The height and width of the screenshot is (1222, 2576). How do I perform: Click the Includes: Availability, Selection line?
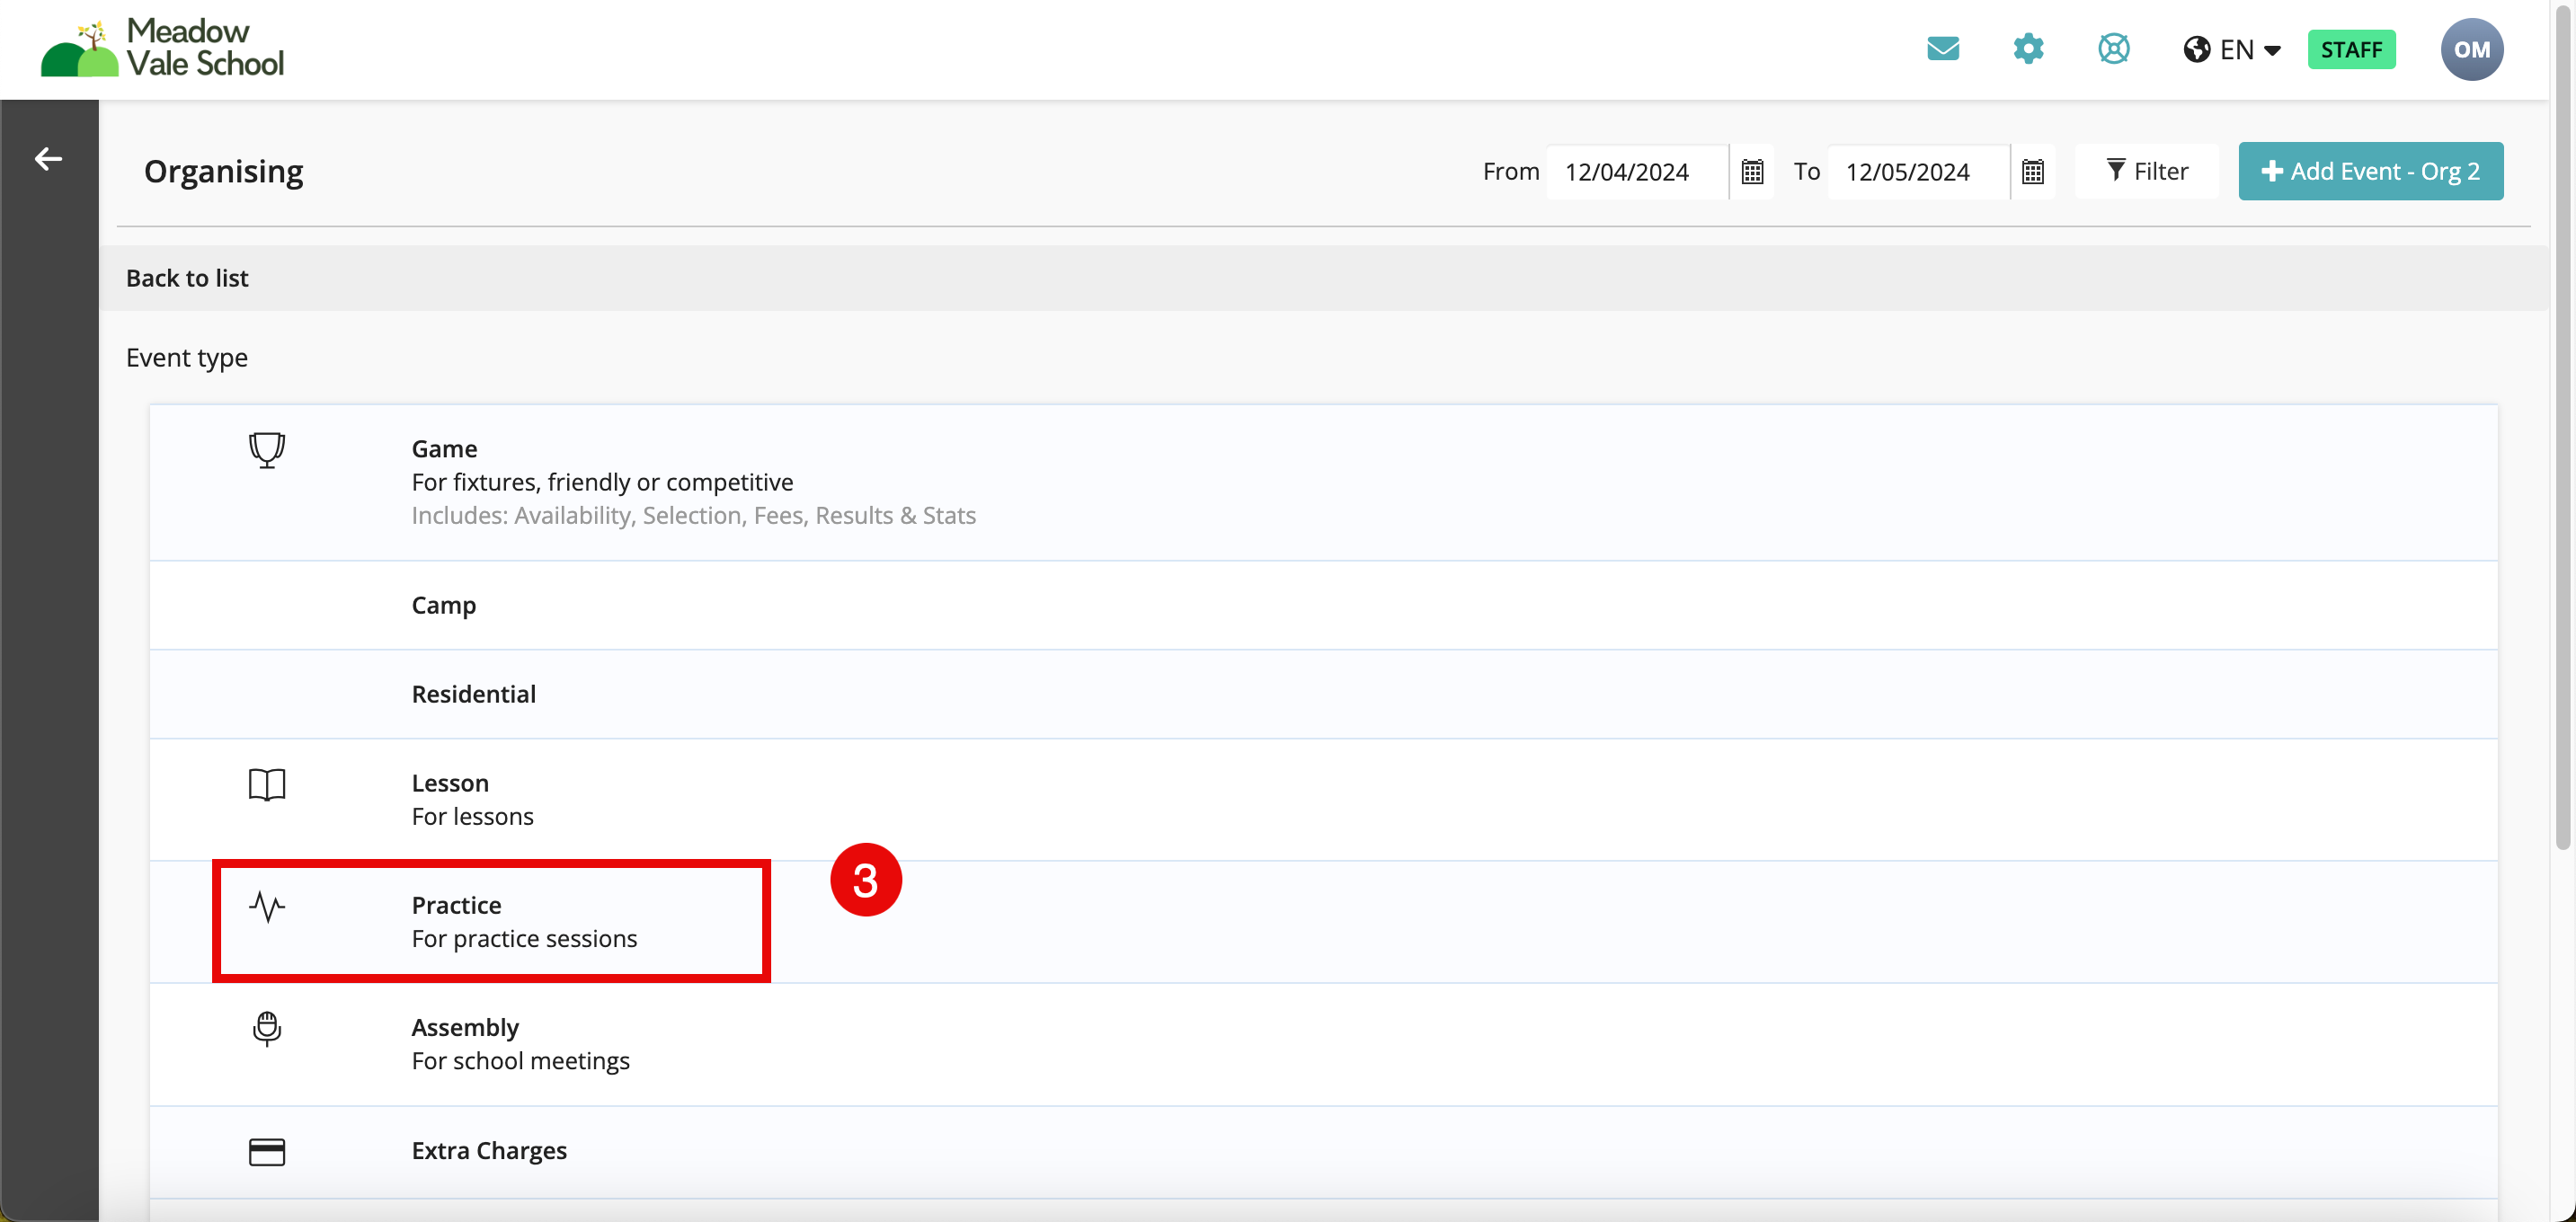point(693,515)
